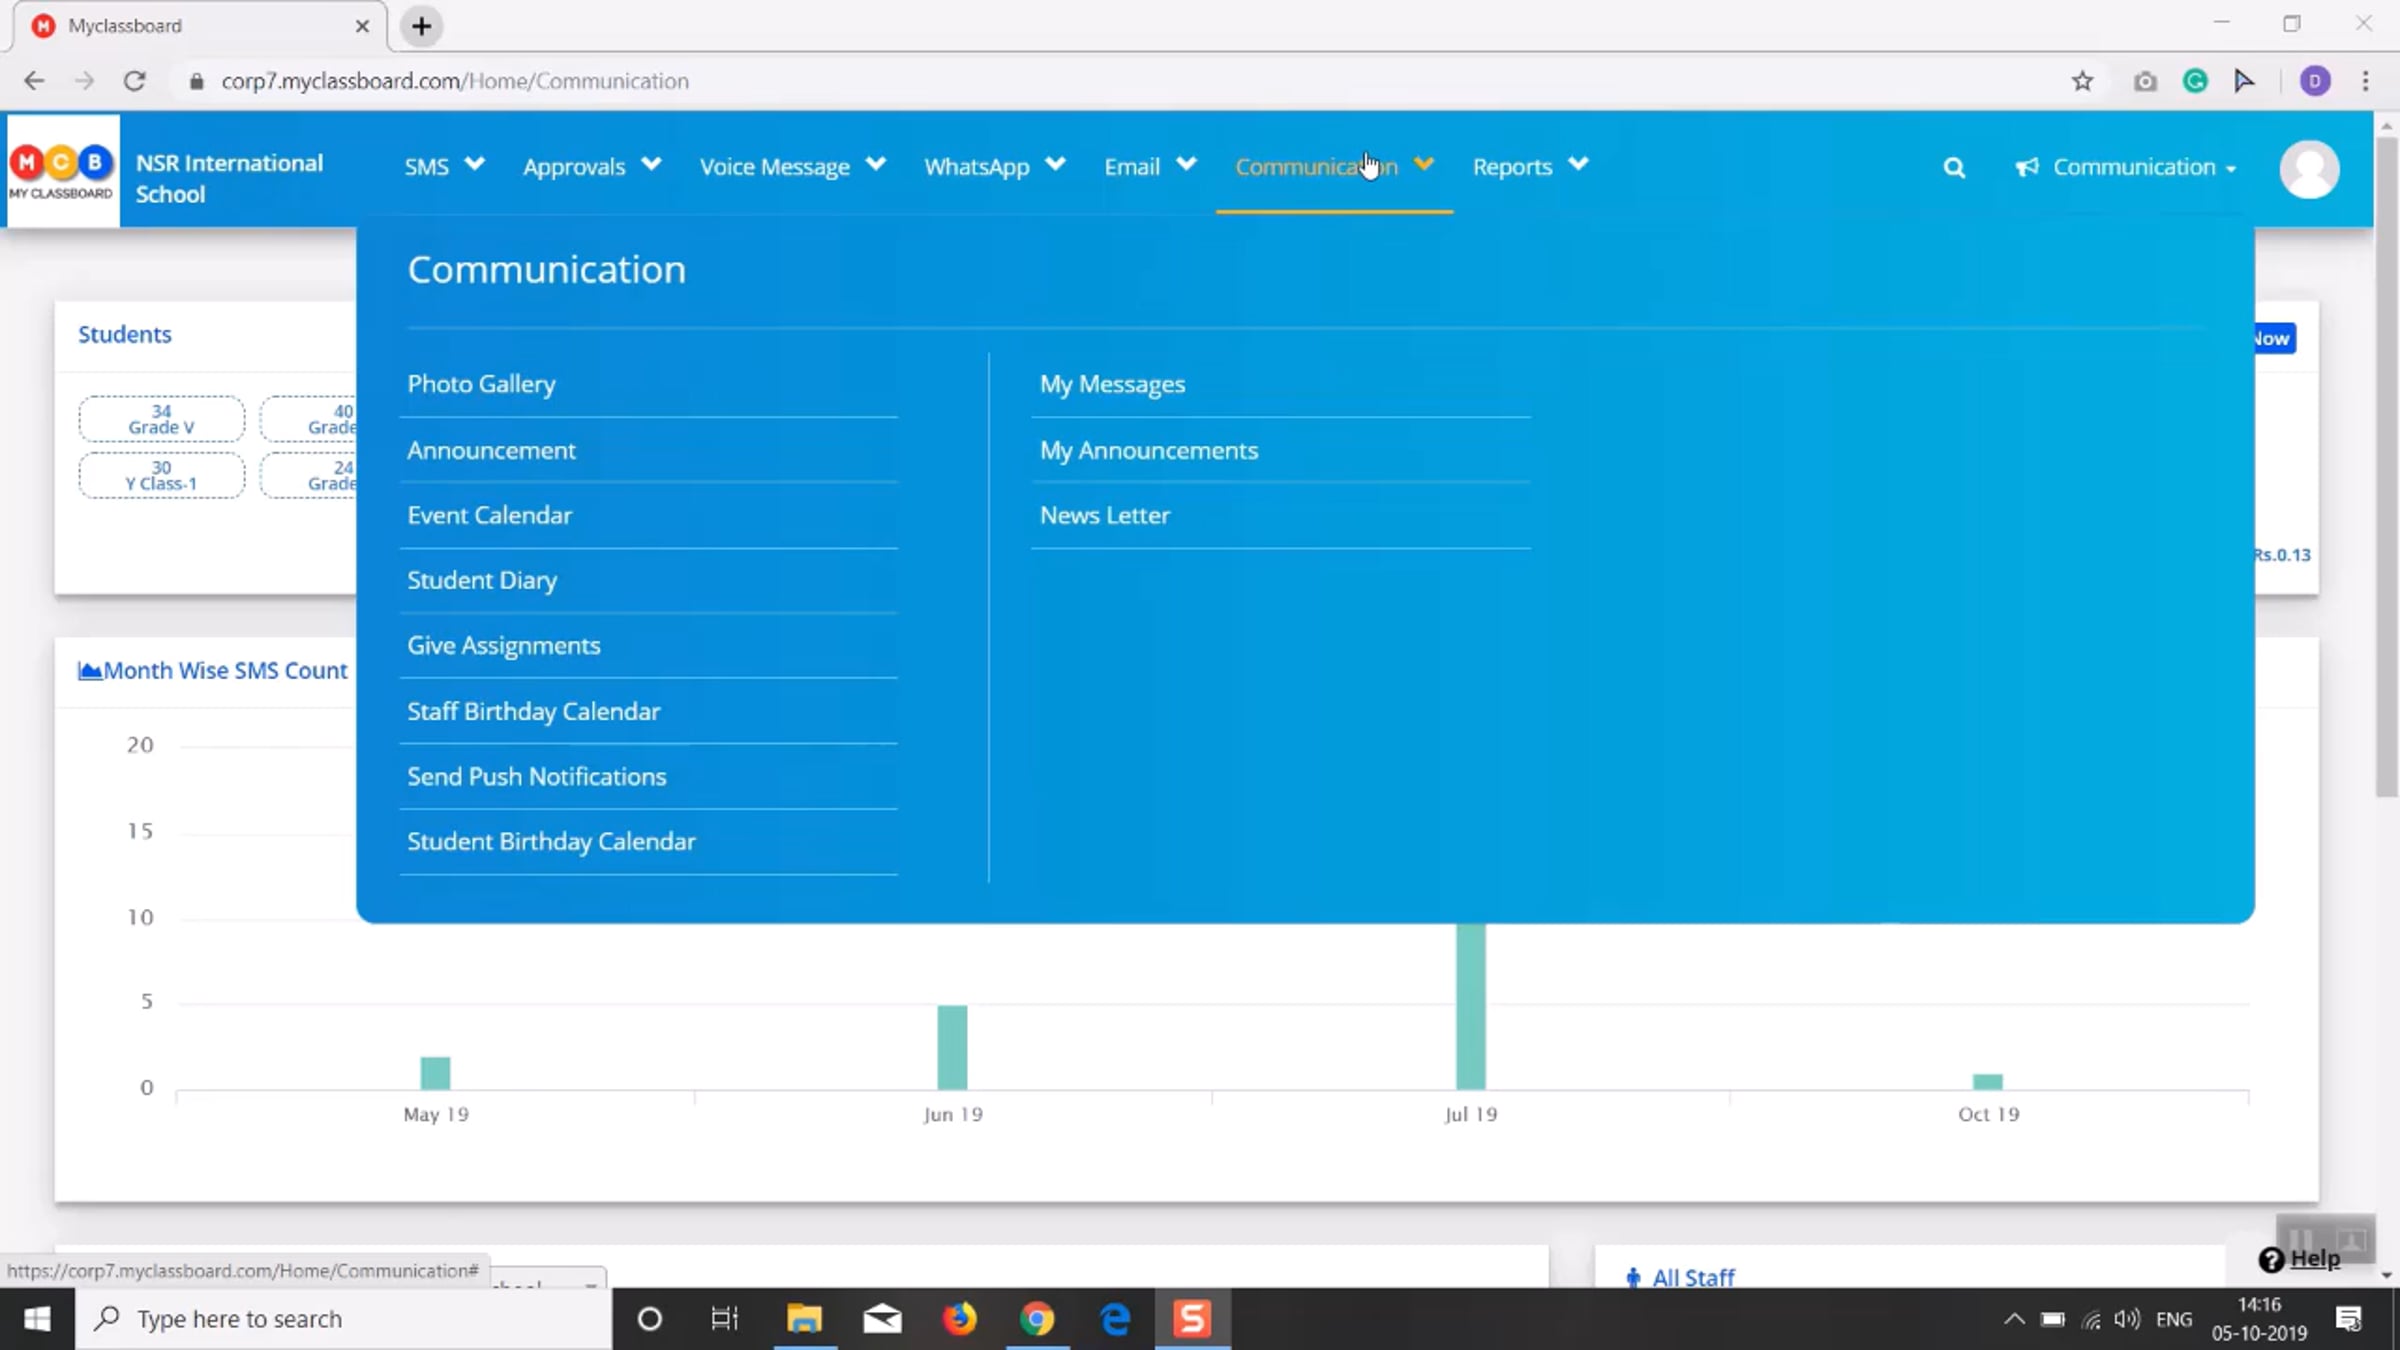
Task: Select Send Push Notifications
Action: click(536, 776)
